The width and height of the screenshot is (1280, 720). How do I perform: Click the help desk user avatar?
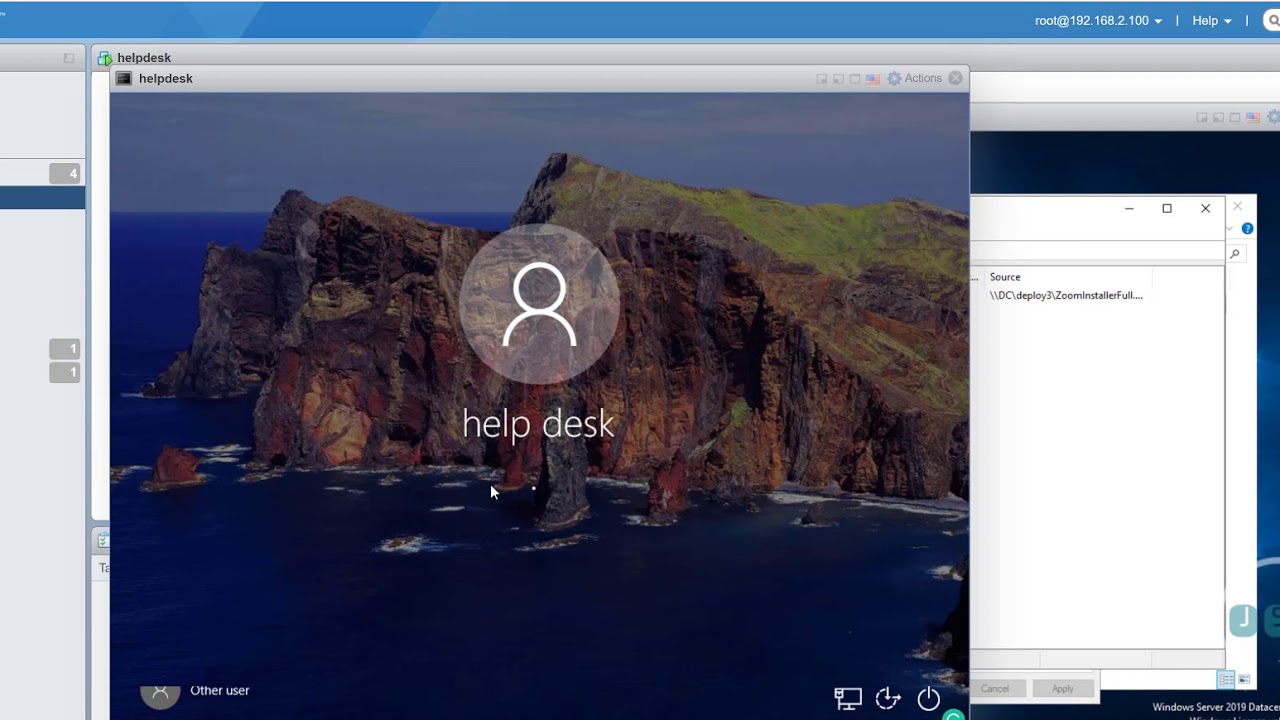[539, 304]
